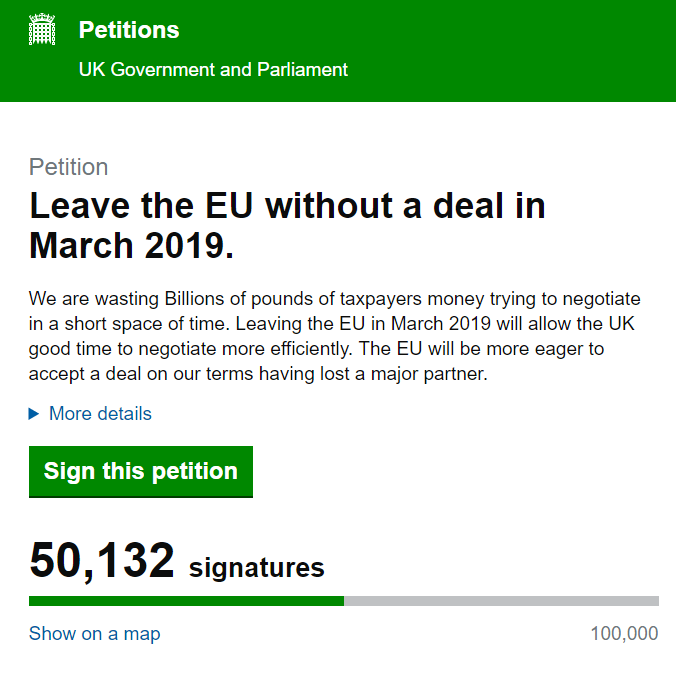Click the green filled part of signature progress bar

coord(186,601)
